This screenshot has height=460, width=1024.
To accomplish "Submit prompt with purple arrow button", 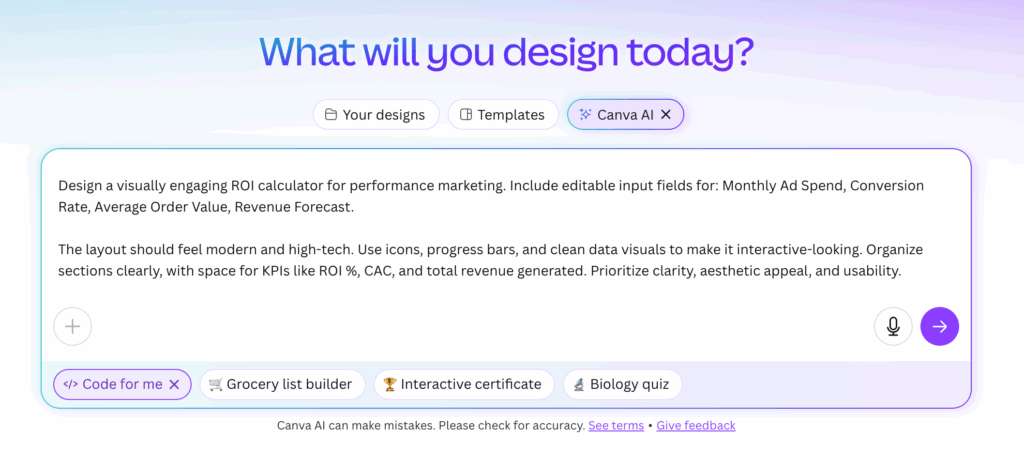I will coord(940,326).
